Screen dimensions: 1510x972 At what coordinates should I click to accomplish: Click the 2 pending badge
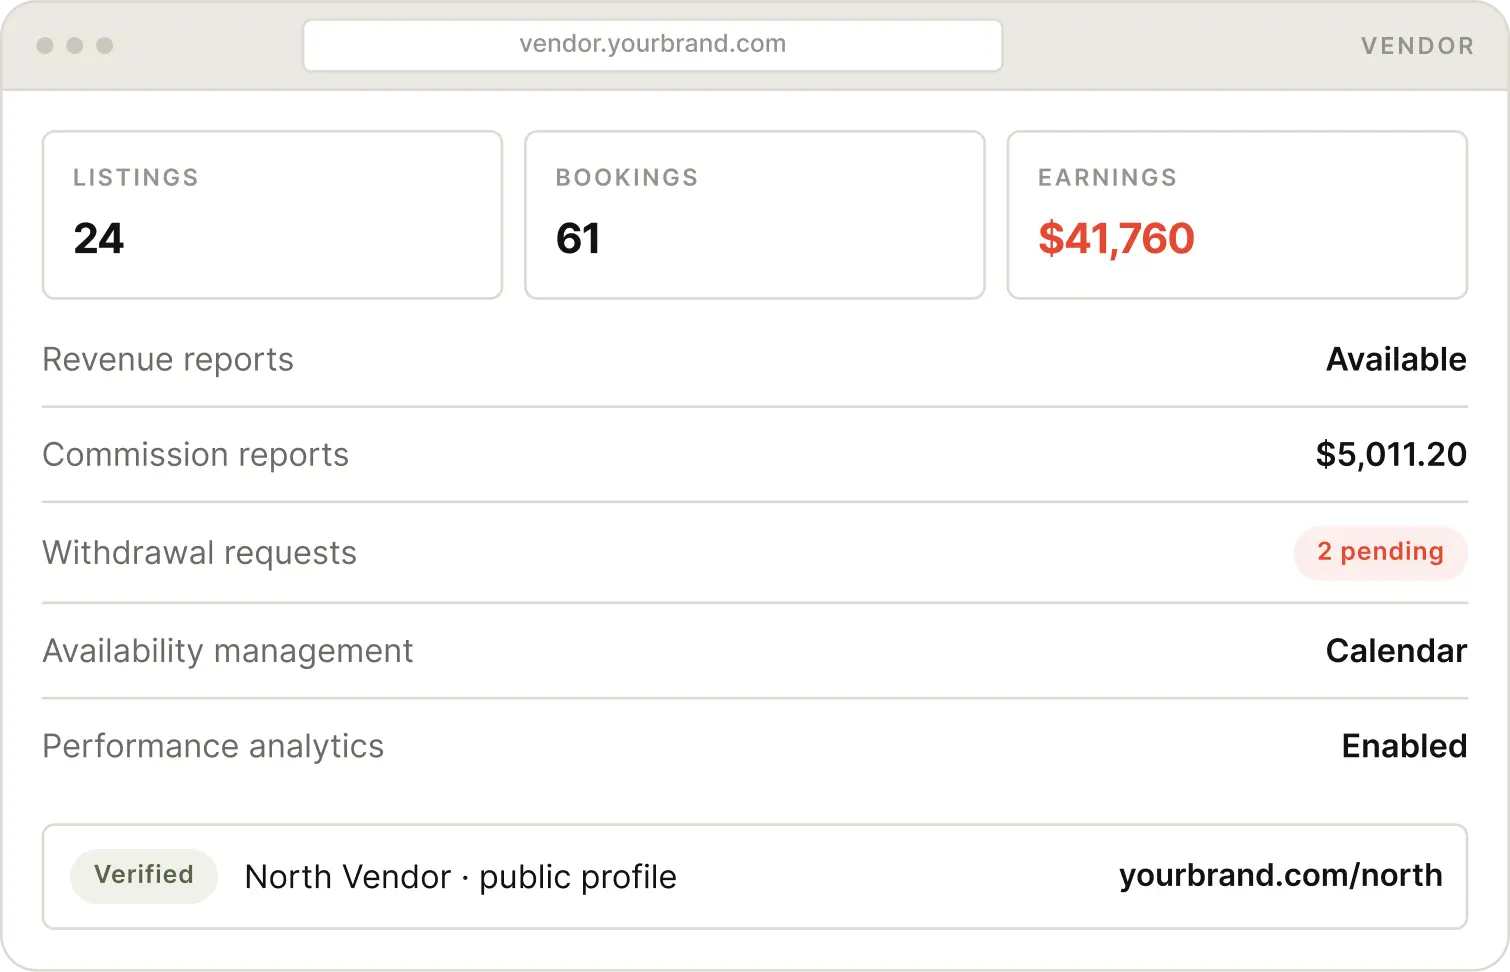[1380, 552]
